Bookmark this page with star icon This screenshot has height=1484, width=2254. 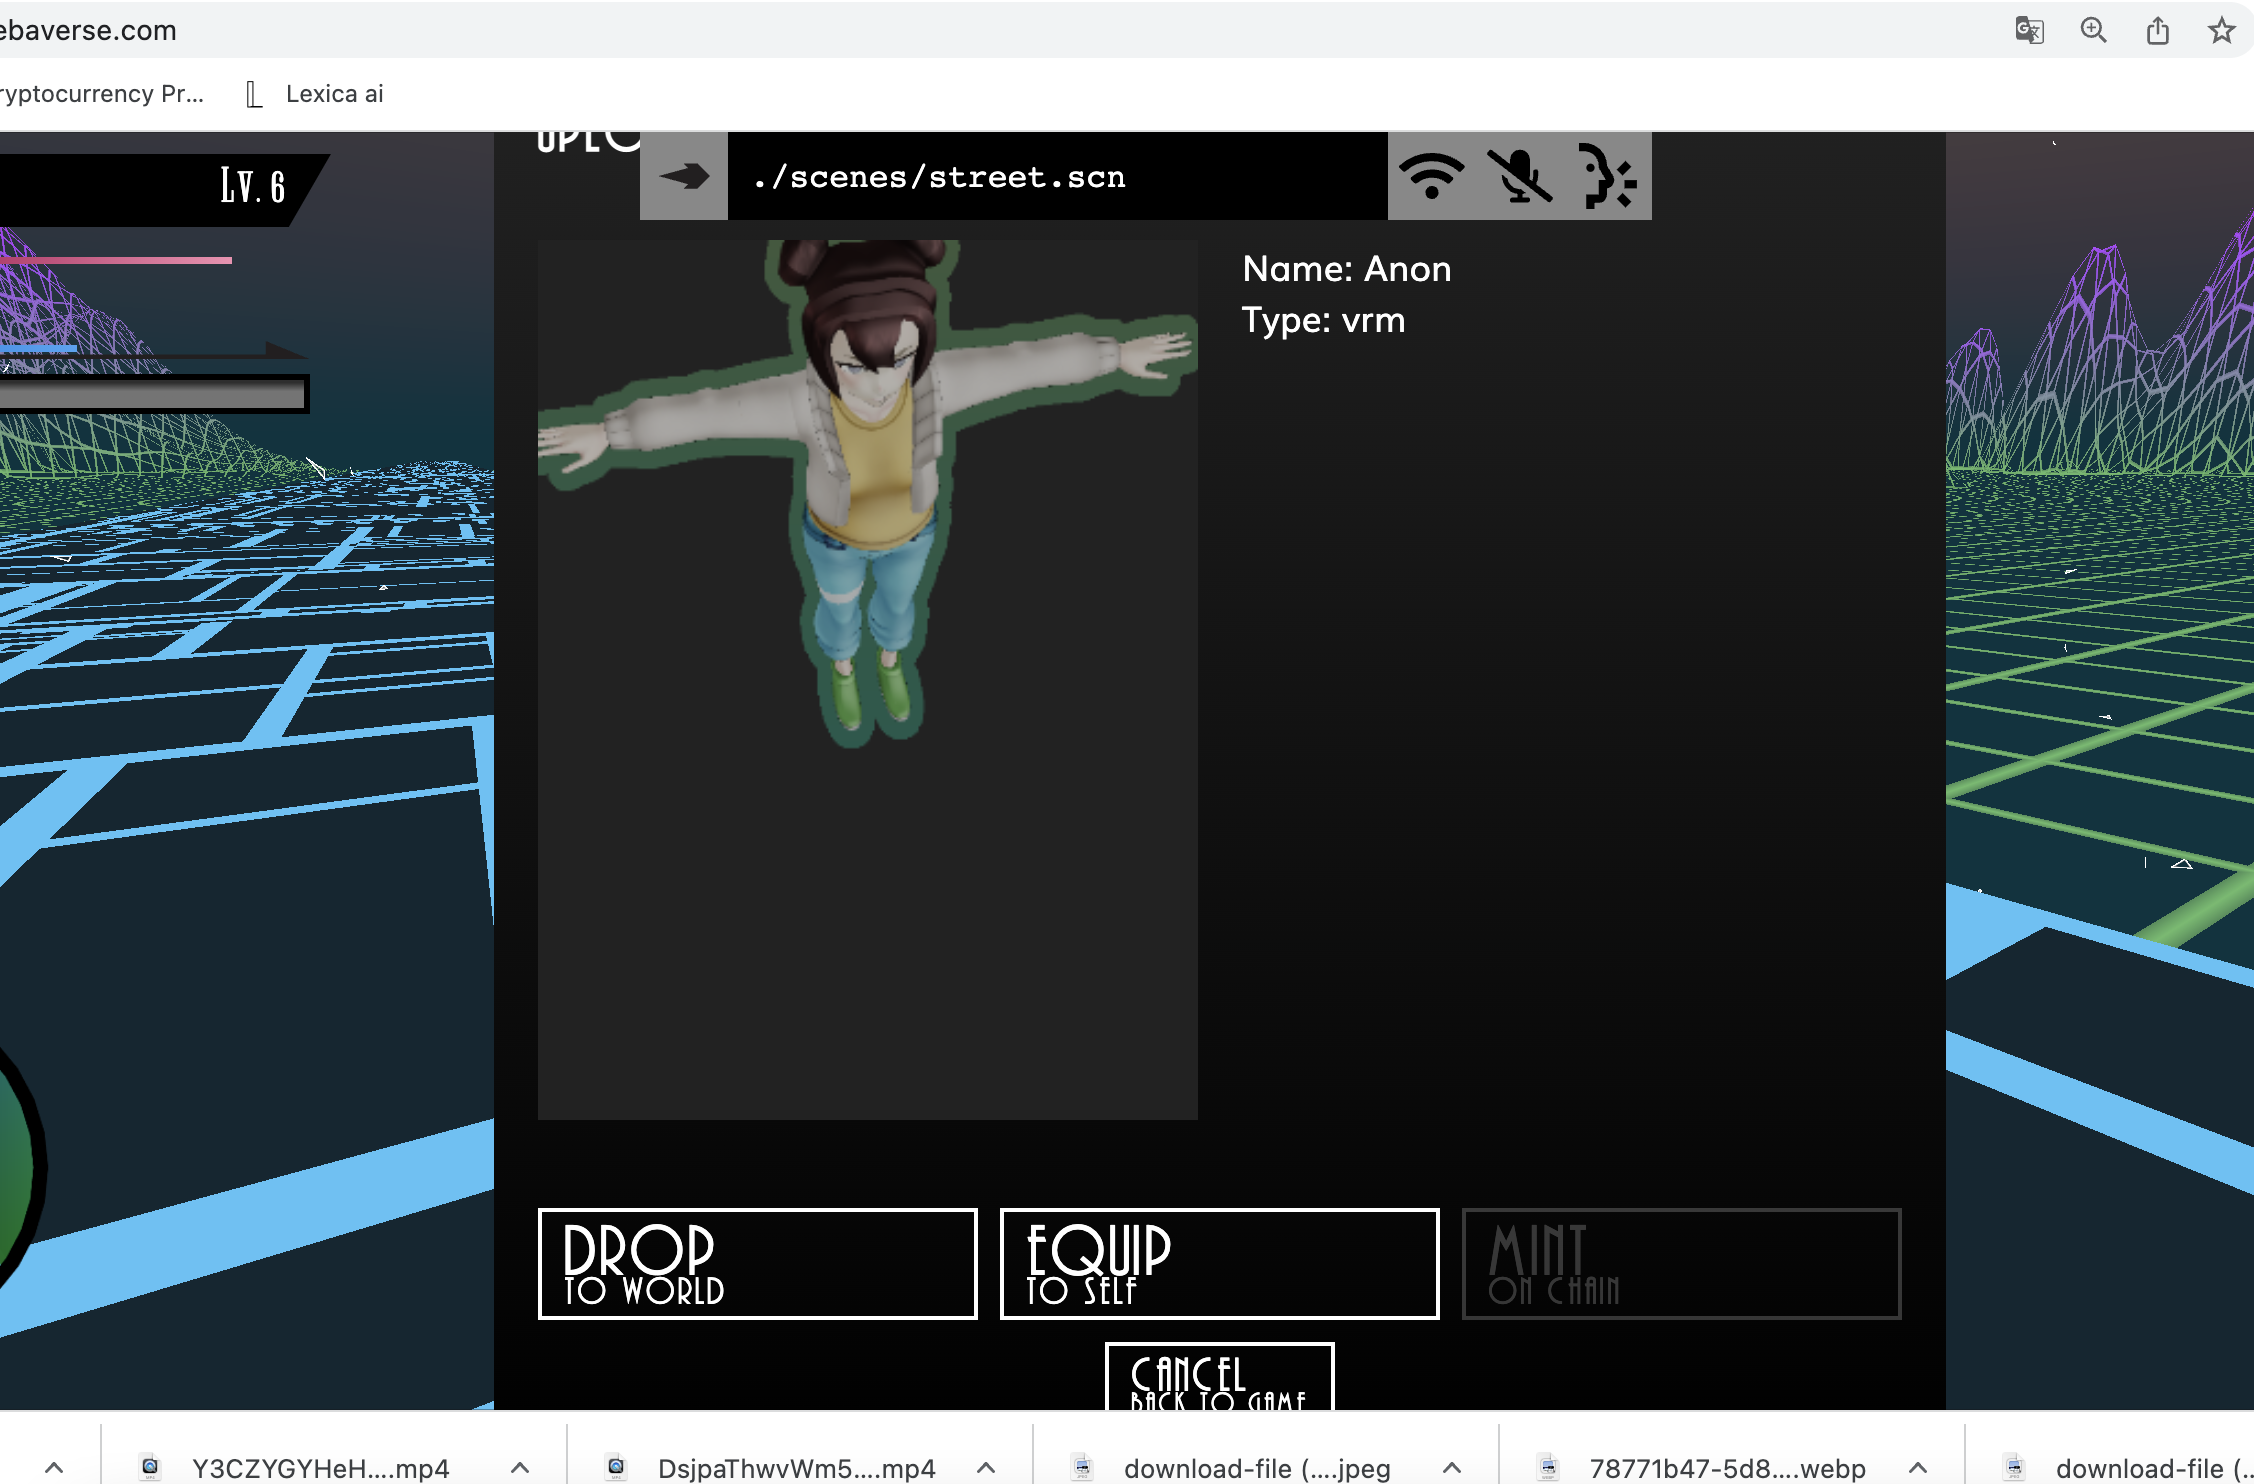click(2221, 31)
